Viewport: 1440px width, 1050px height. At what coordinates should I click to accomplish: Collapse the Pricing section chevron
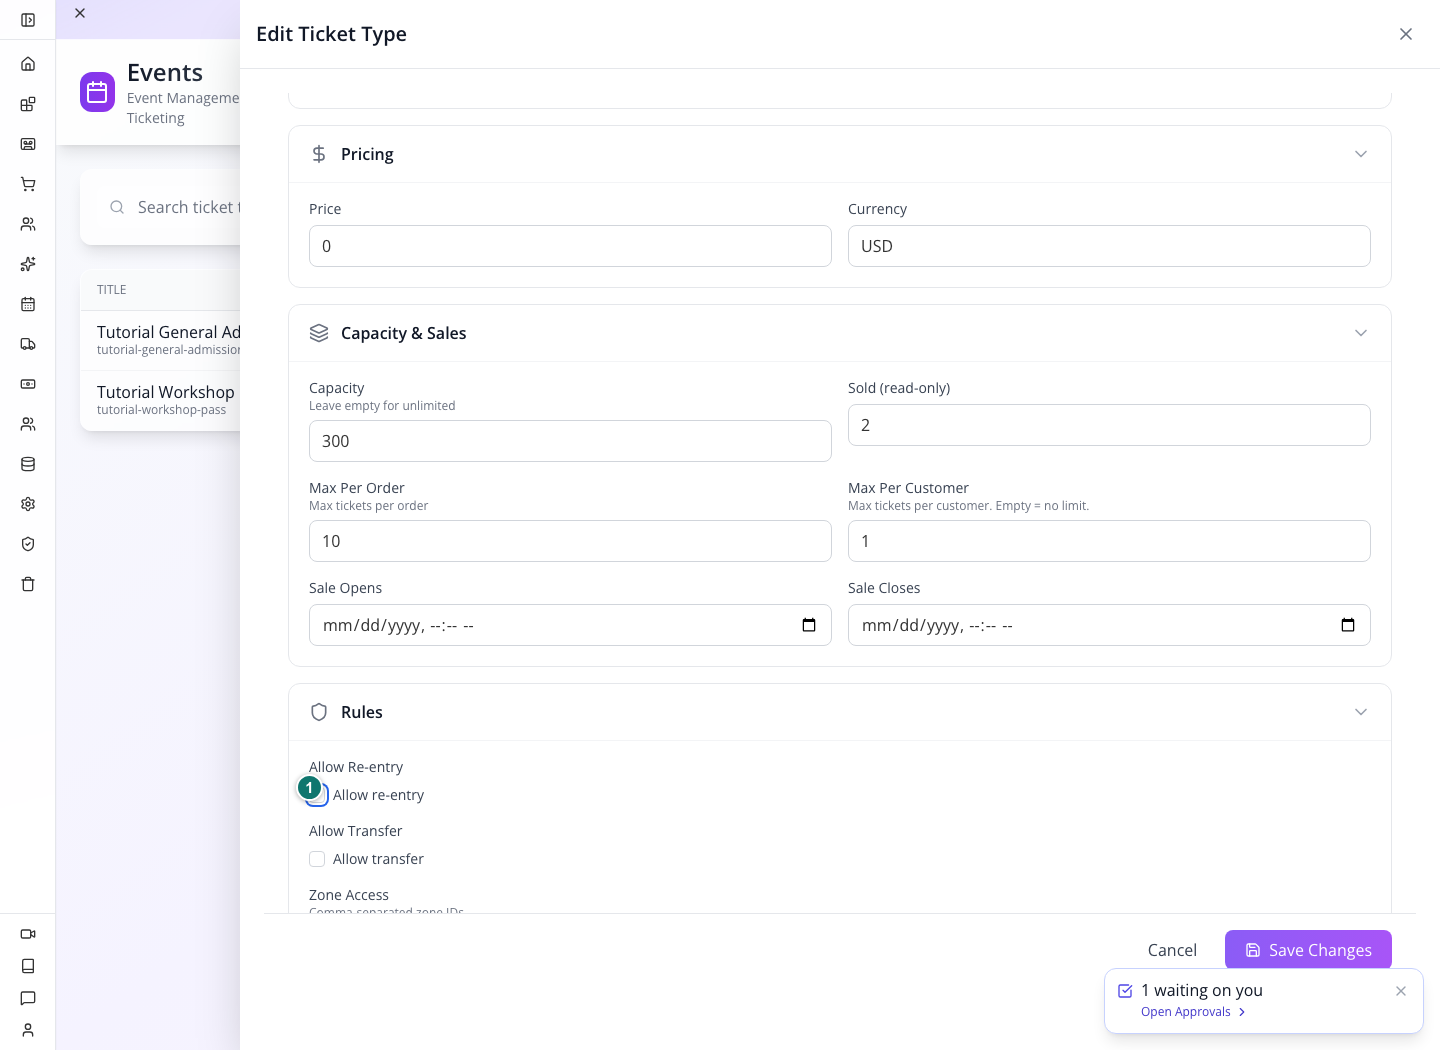click(x=1361, y=154)
